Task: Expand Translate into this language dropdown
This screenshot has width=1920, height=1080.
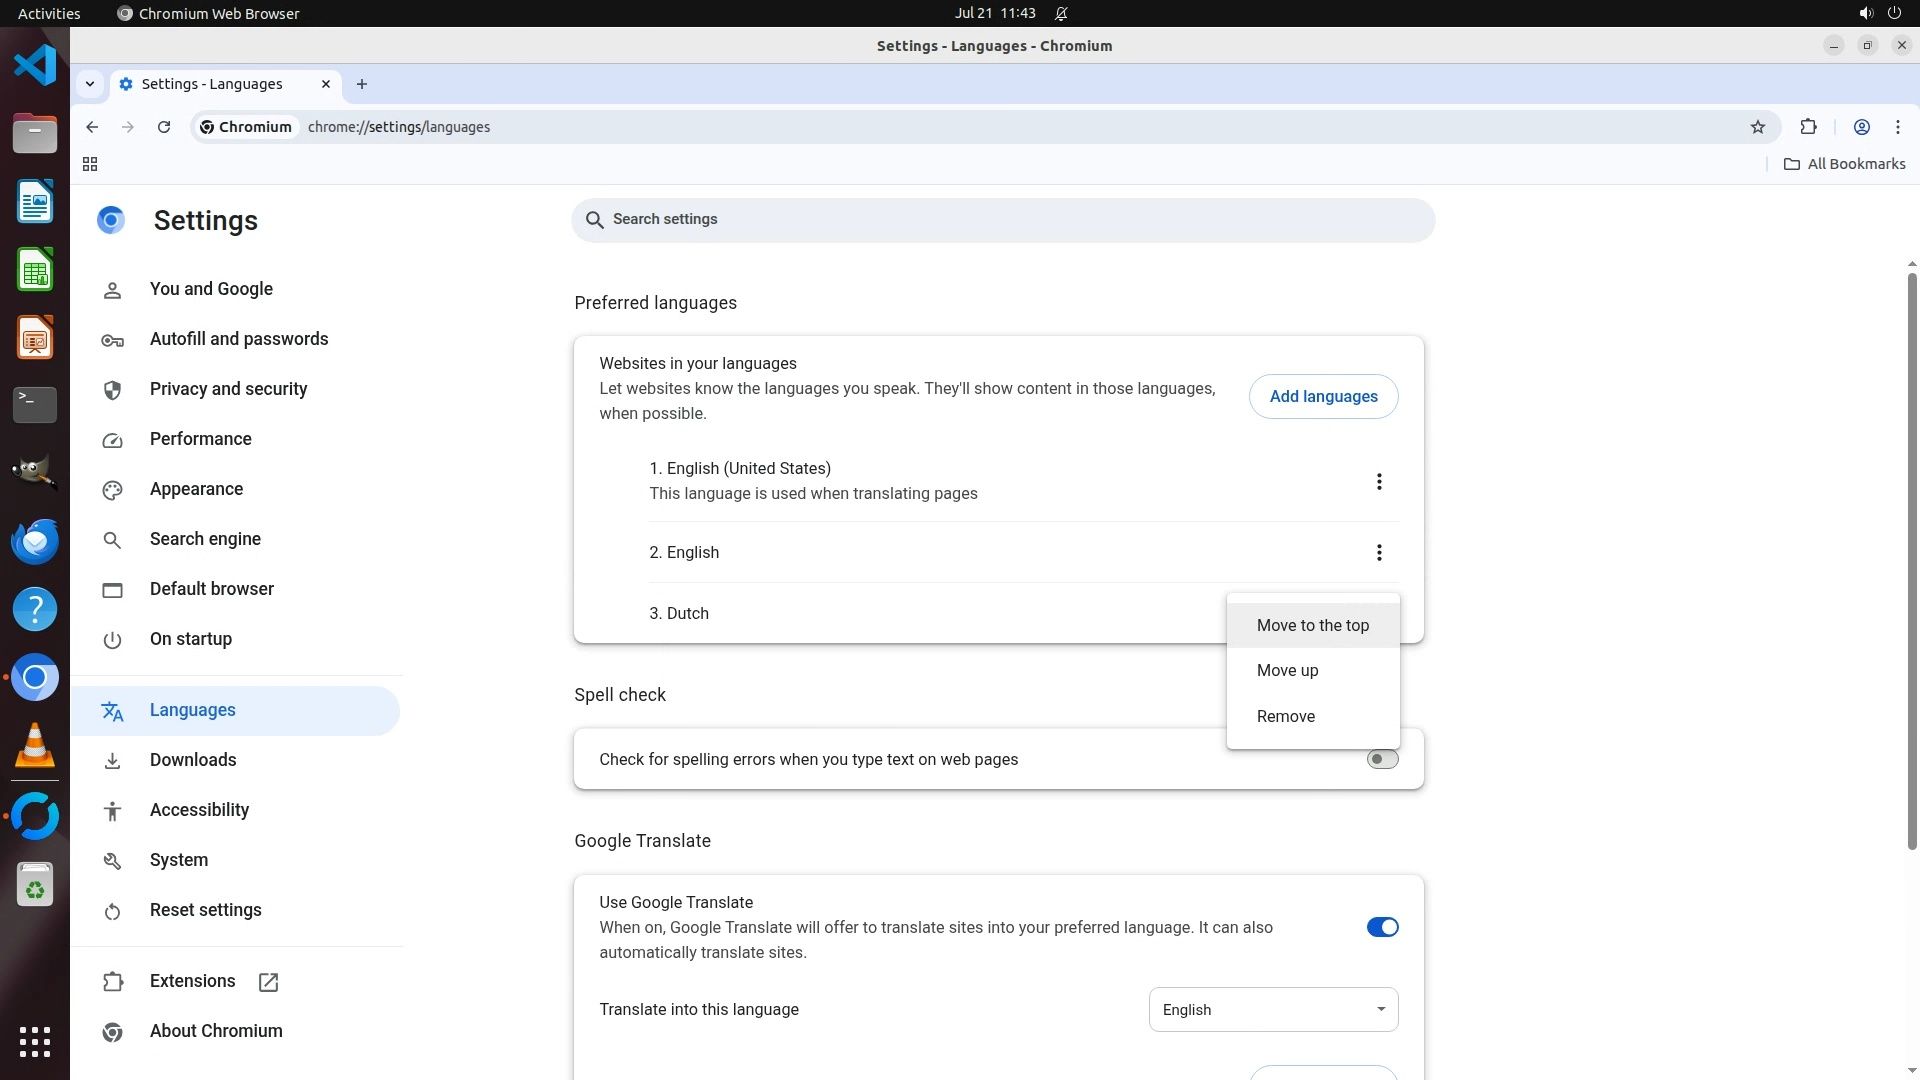Action: click(x=1273, y=1010)
